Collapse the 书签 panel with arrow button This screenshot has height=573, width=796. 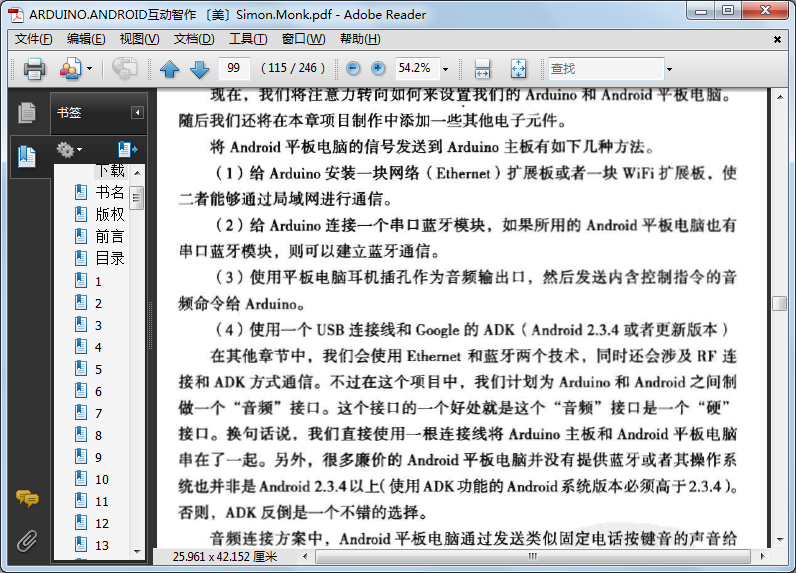click(x=137, y=112)
